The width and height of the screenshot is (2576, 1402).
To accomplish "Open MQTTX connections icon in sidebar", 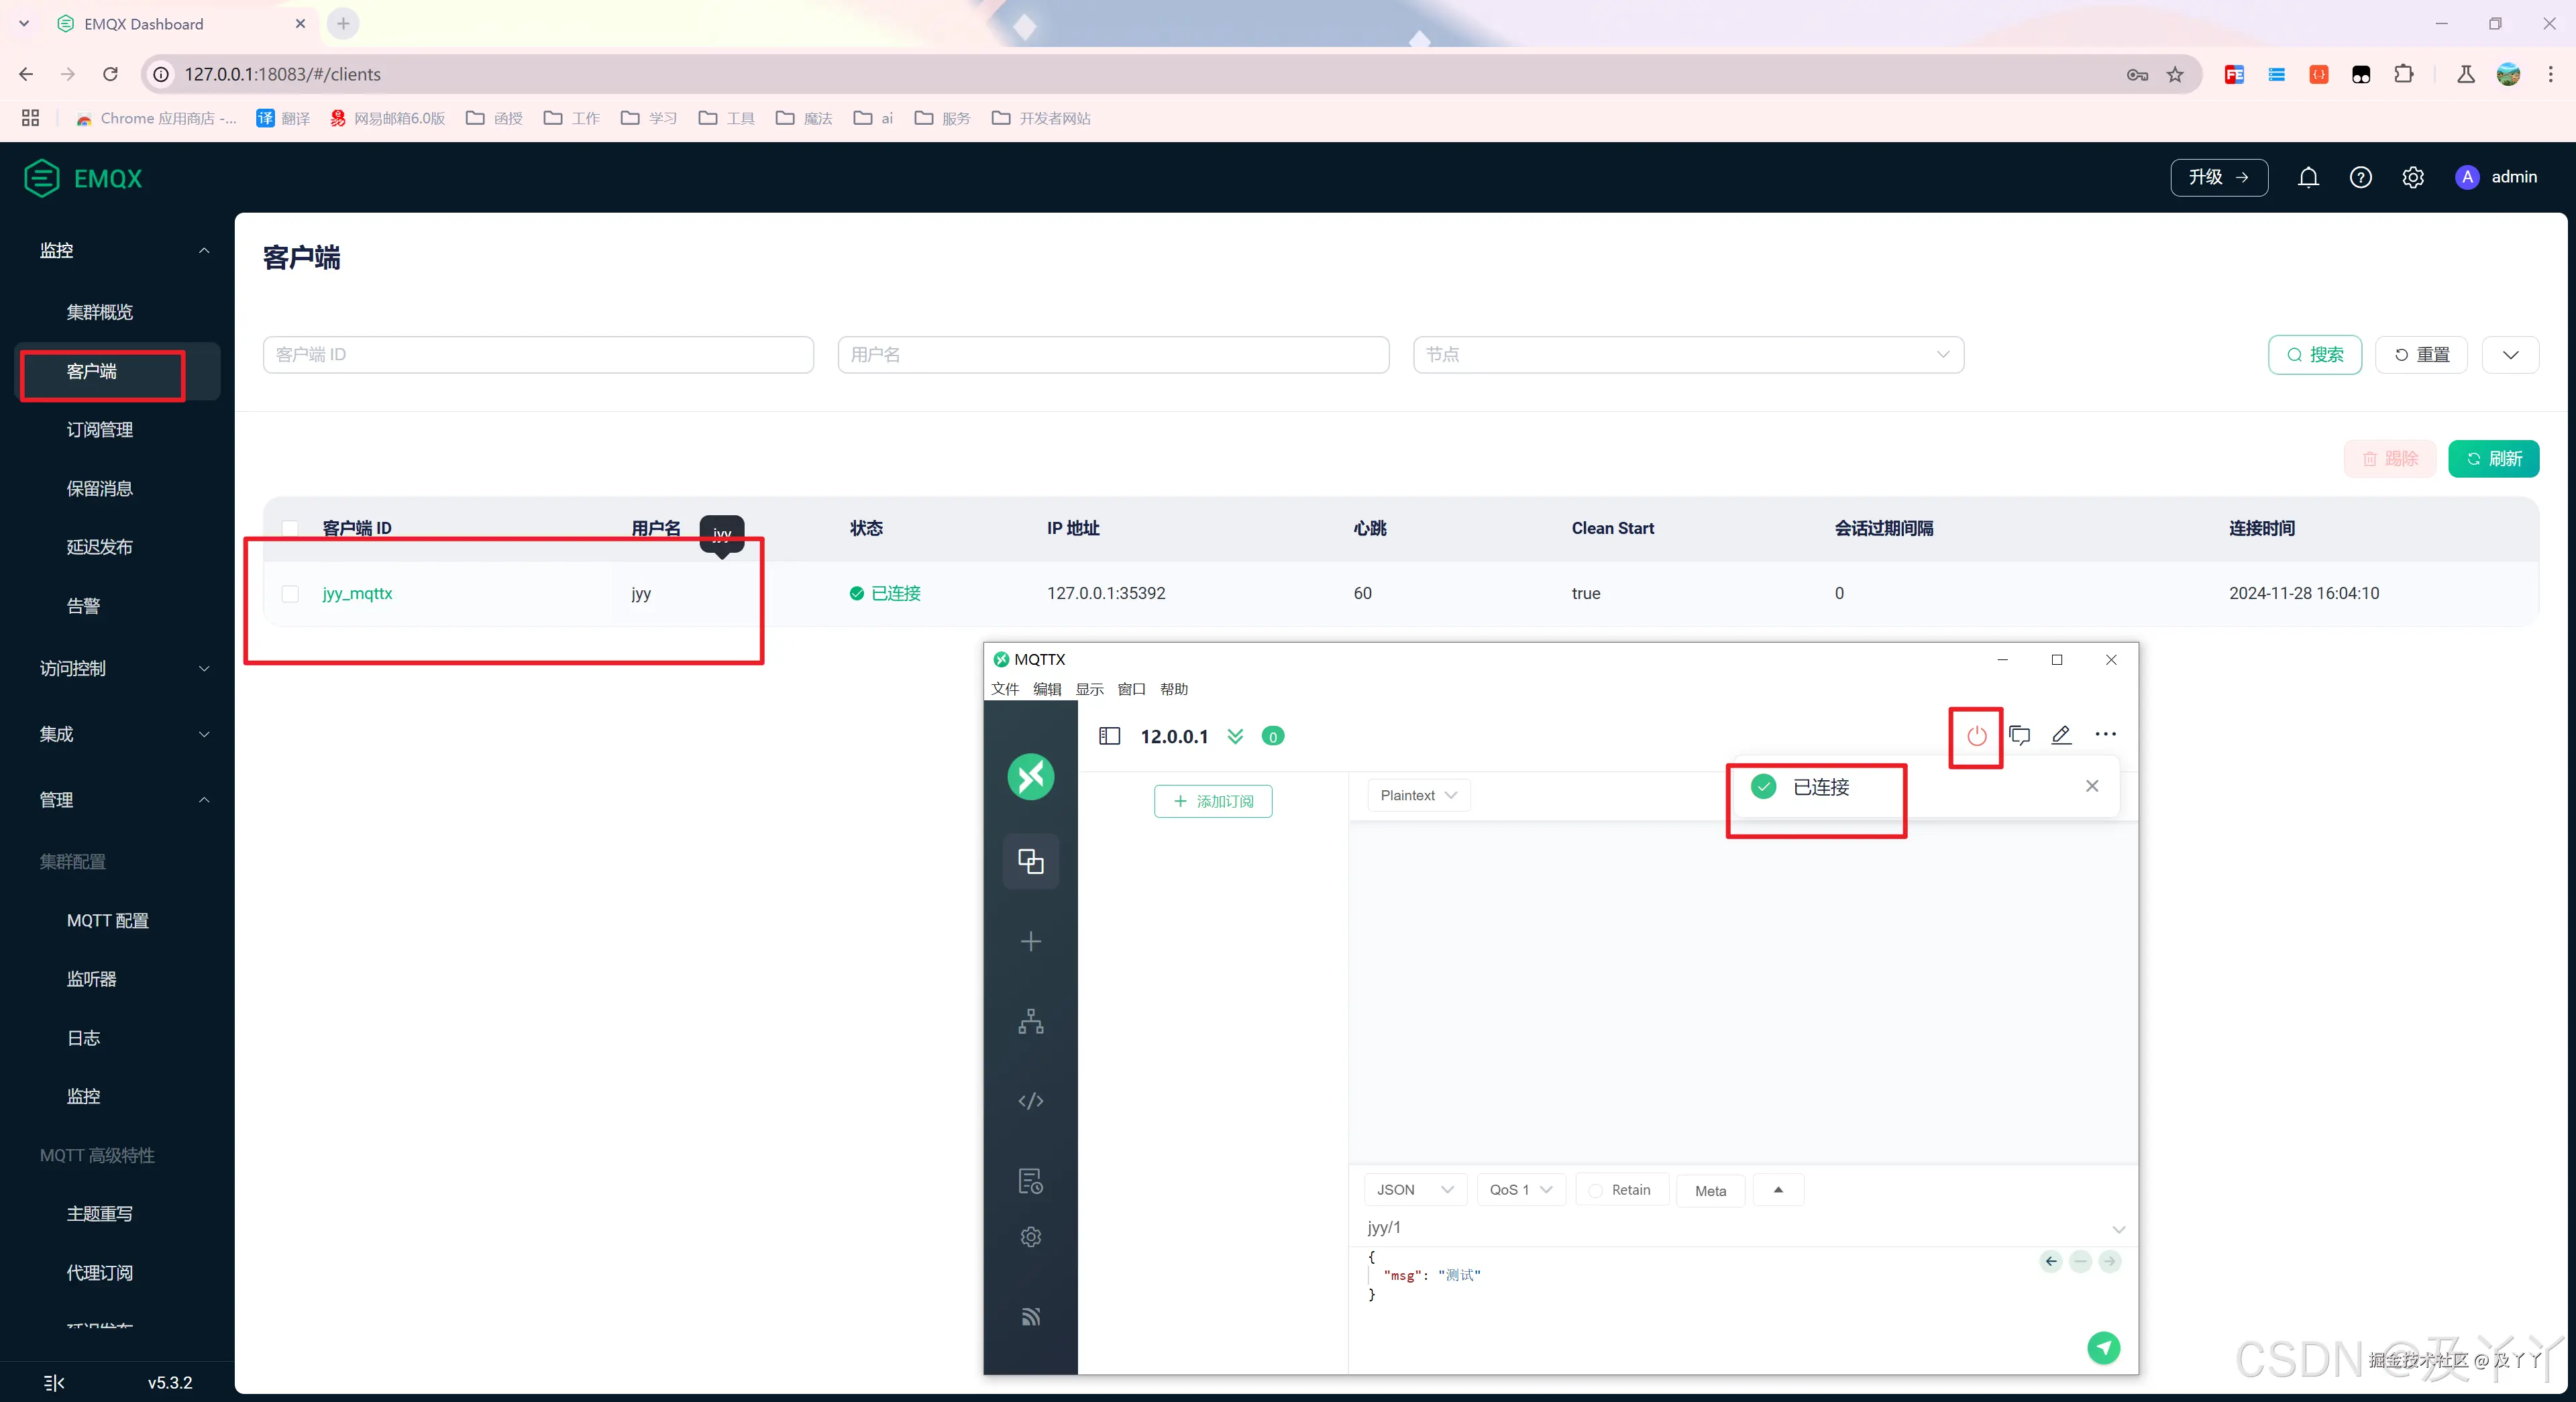I will click(x=1030, y=861).
